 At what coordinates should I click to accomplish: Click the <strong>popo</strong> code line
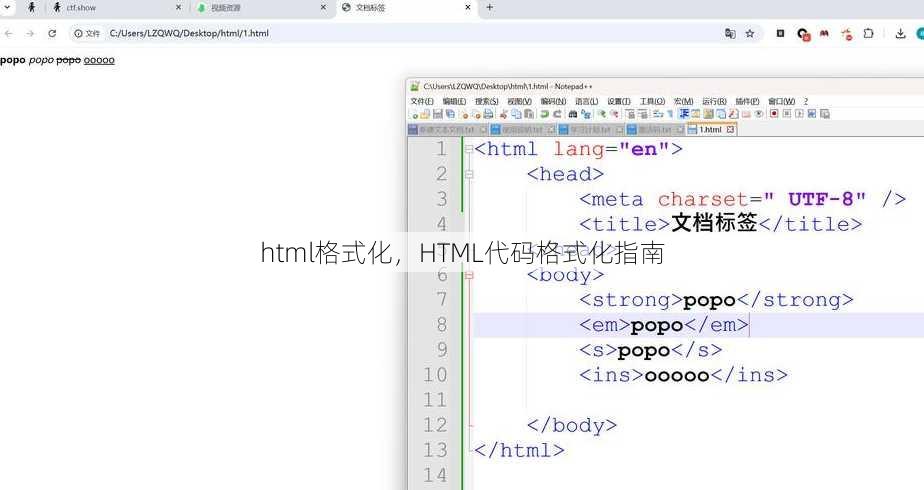tap(716, 300)
